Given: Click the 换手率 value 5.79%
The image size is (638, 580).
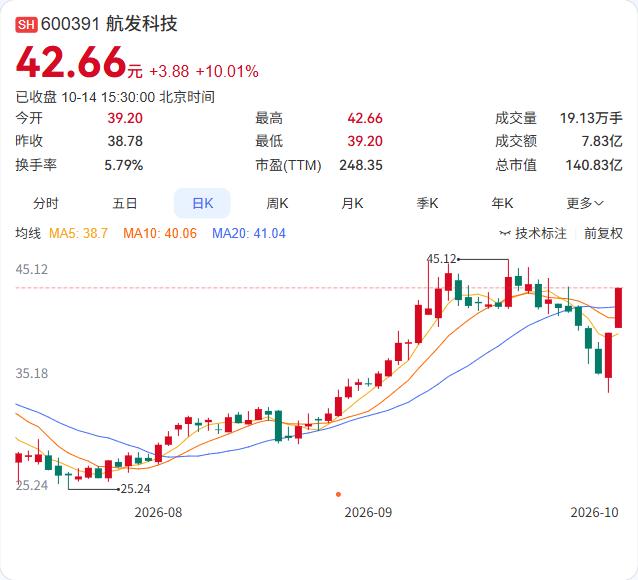Looking at the screenshot, I should tap(124, 165).
